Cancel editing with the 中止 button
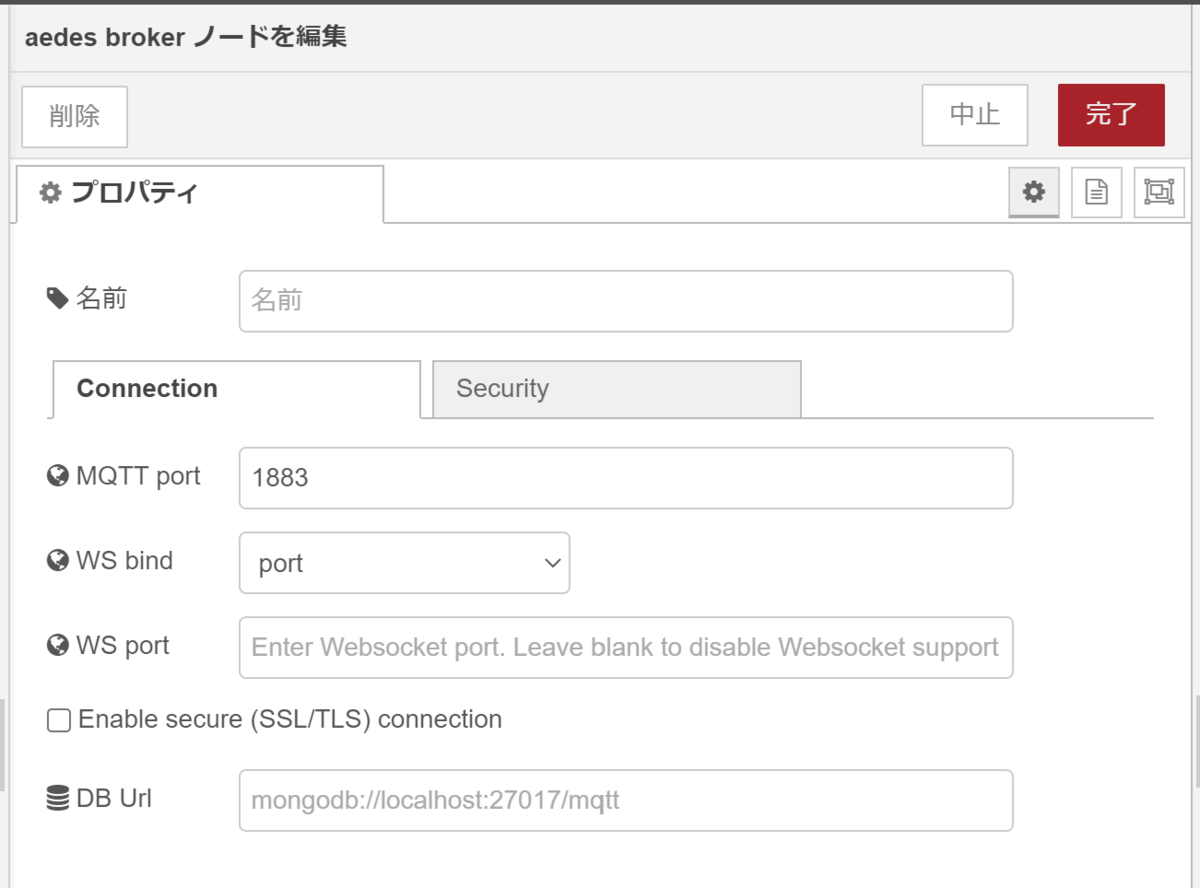Screen dimensions: 1200x888 974,115
